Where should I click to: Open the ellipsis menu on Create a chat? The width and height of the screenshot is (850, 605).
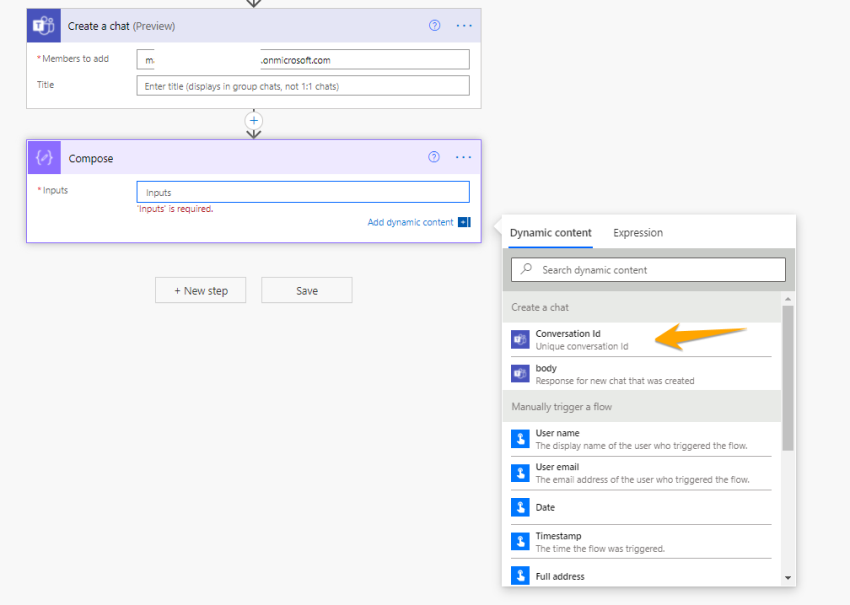coord(463,25)
